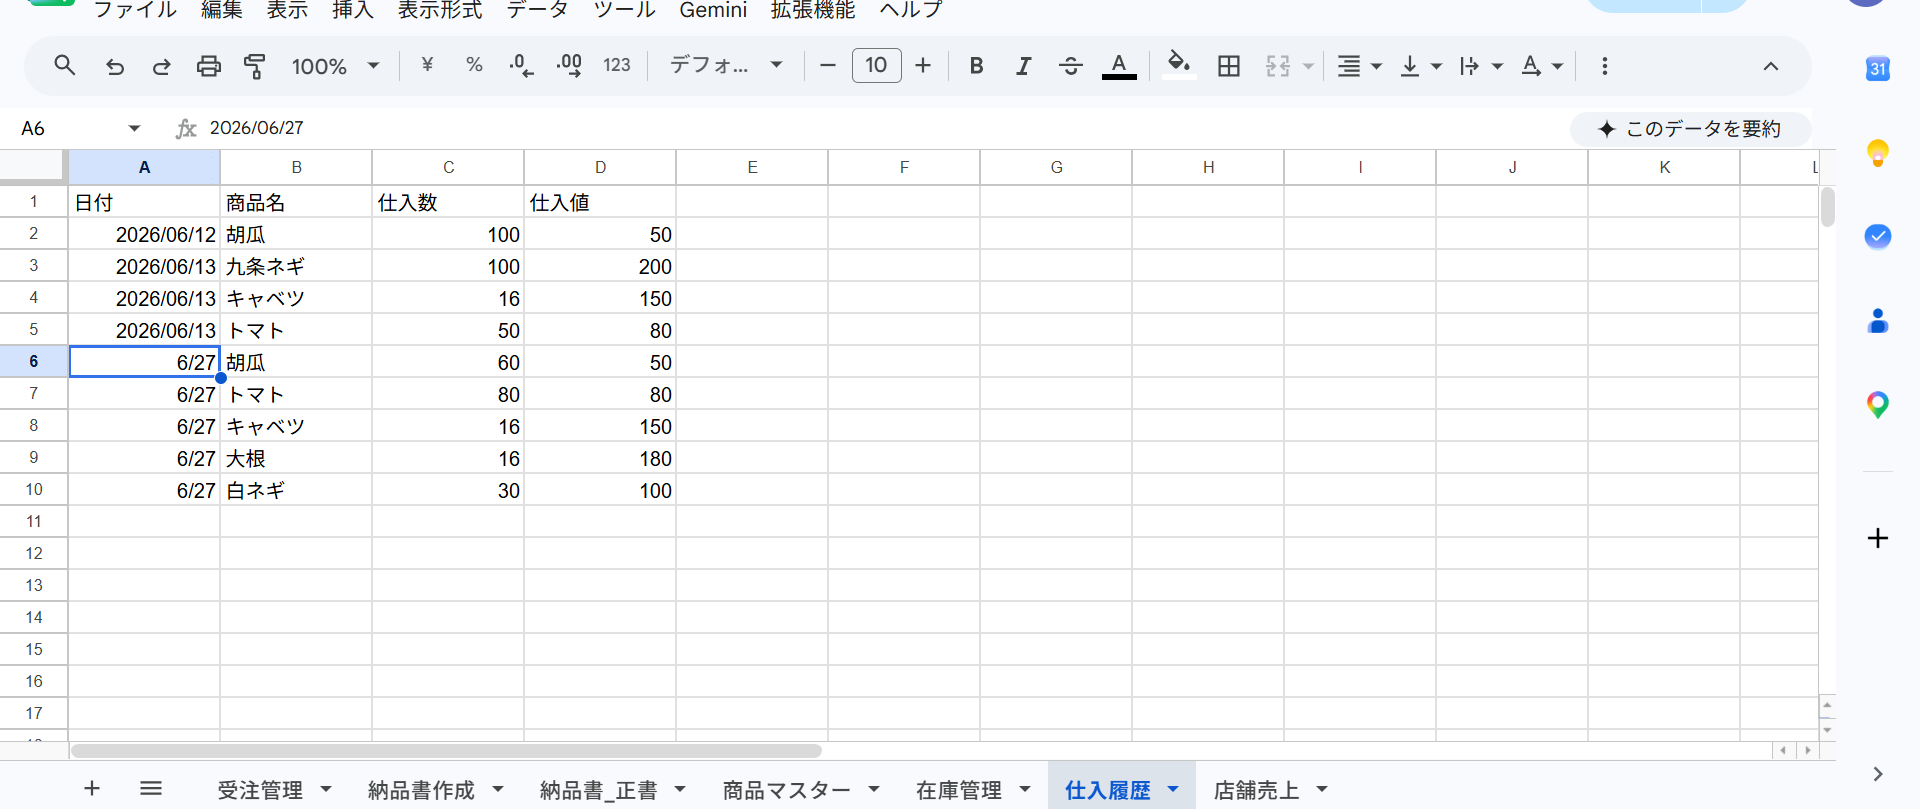
Task: Open the Gemini menu
Action: coord(713,10)
